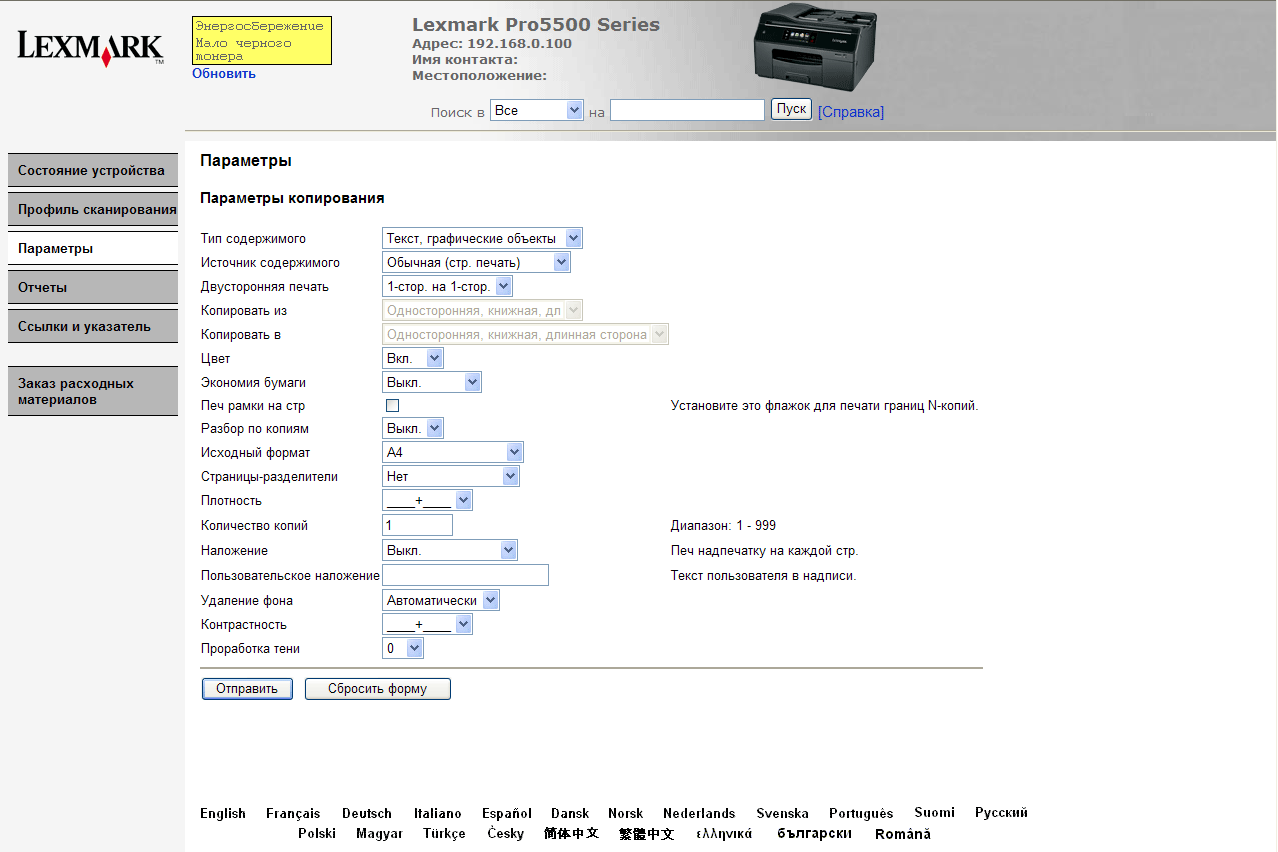
Task: Open the Разбор по копиям dropdown
Action: click(413, 428)
